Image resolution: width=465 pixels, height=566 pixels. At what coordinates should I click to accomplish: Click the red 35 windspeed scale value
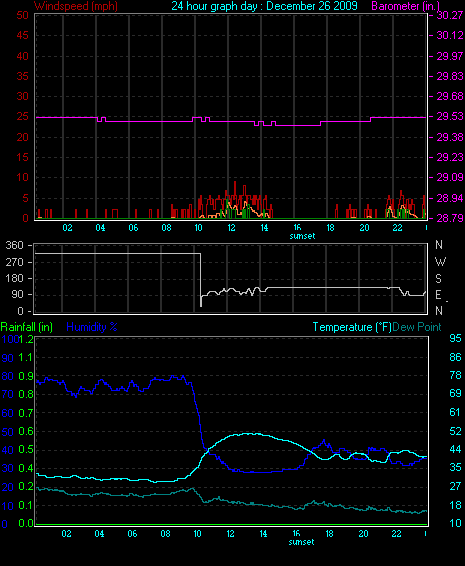pos(22,76)
